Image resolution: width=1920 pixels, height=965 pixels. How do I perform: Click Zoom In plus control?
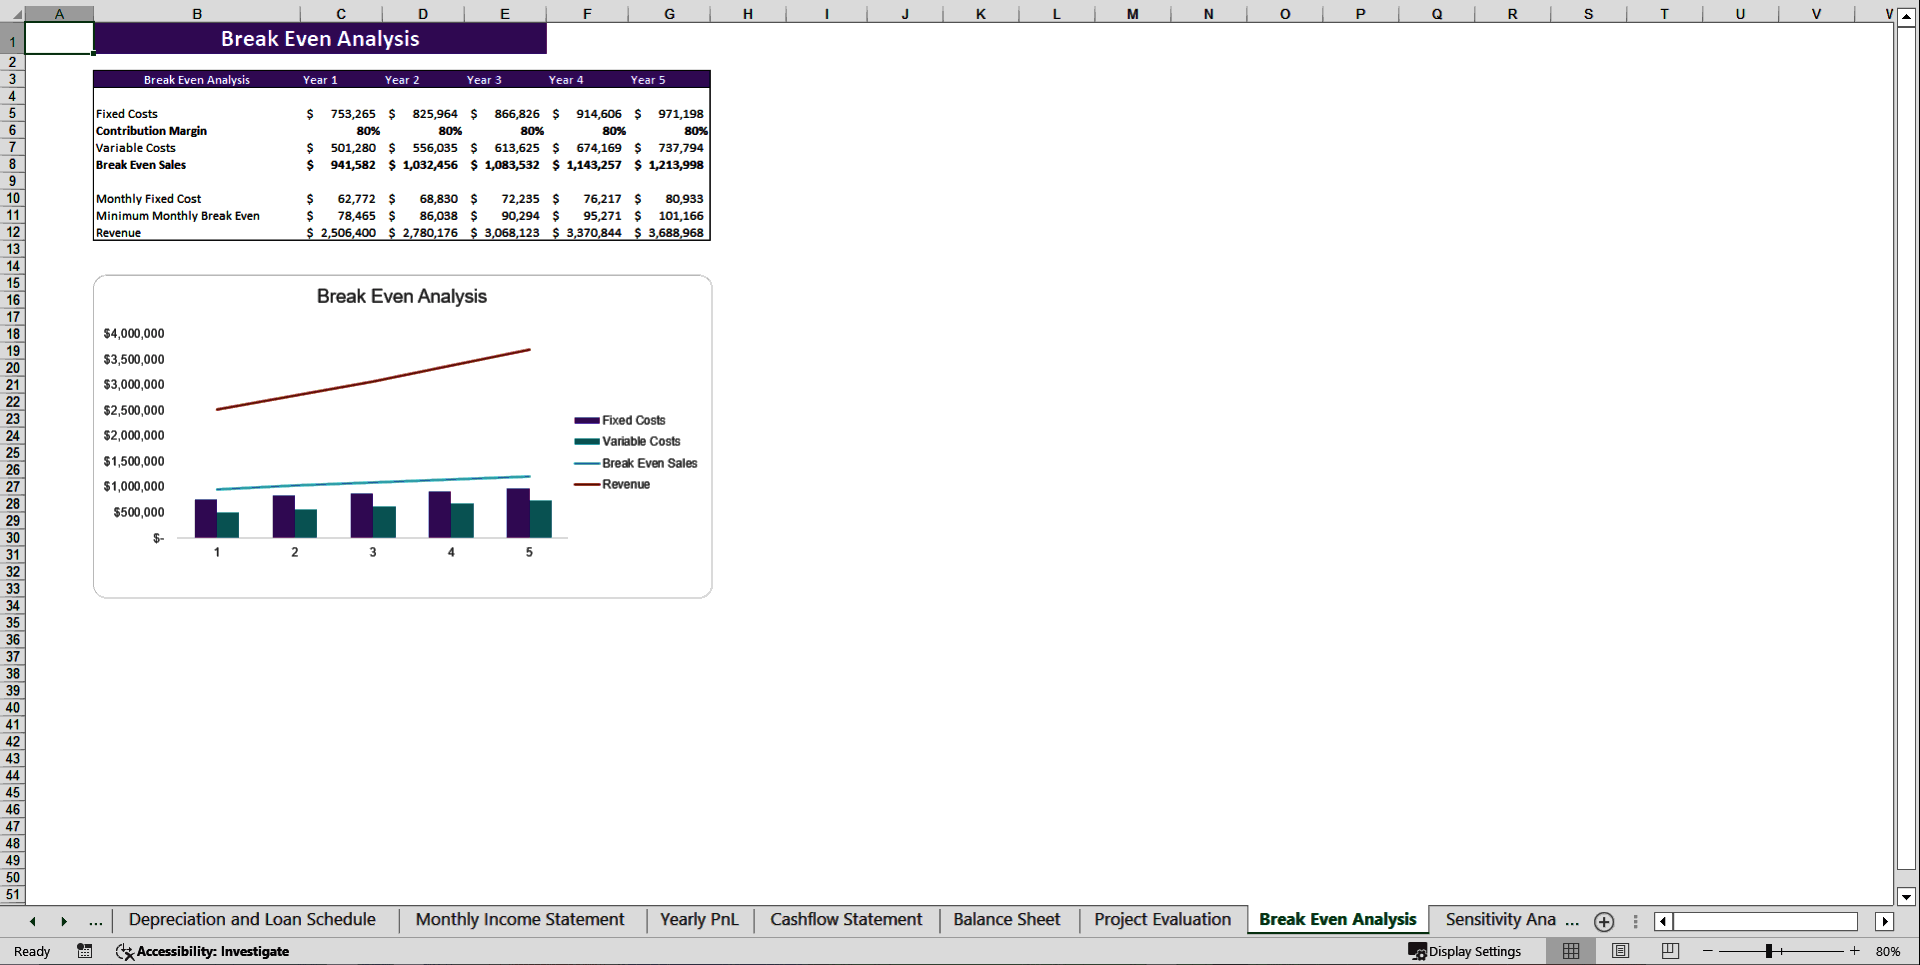[1855, 951]
